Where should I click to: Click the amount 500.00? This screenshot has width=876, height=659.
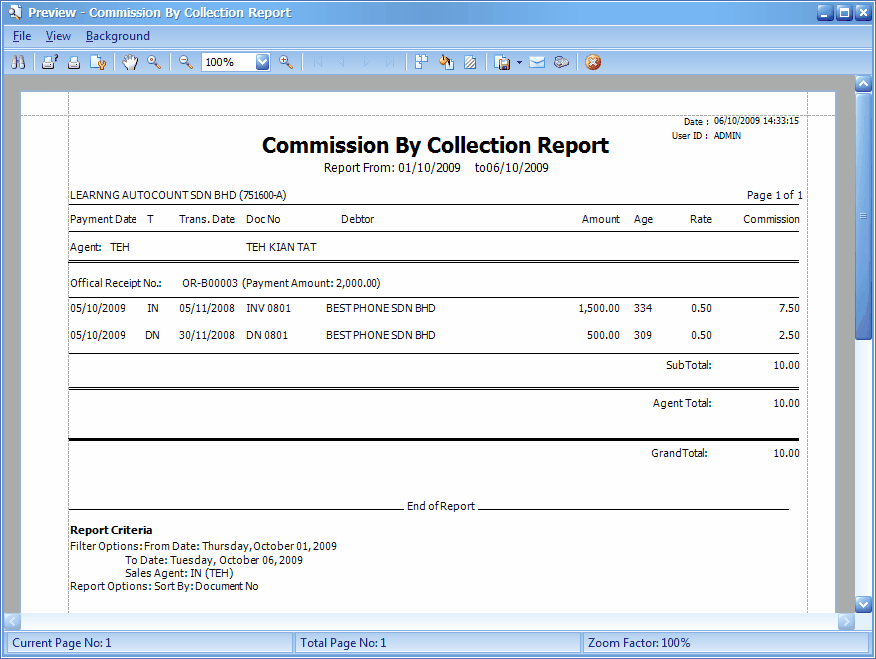(603, 335)
